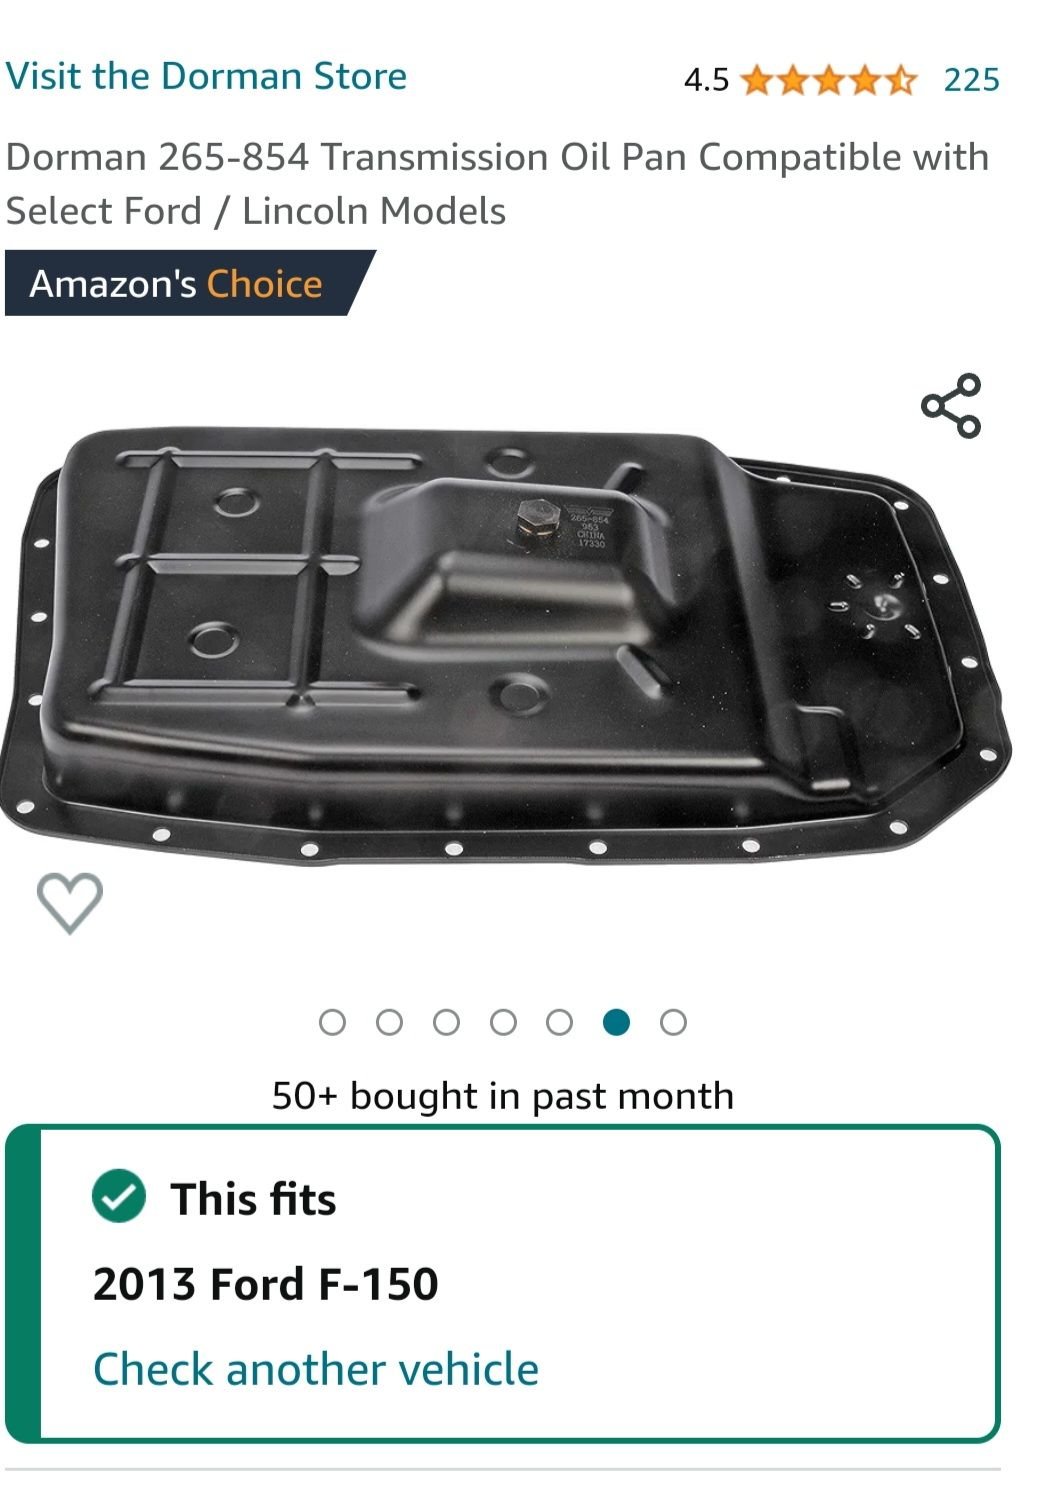Screen dimensions: 1043x1495
Task: Open the 225 customer reviews
Action: (x=971, y=79)
